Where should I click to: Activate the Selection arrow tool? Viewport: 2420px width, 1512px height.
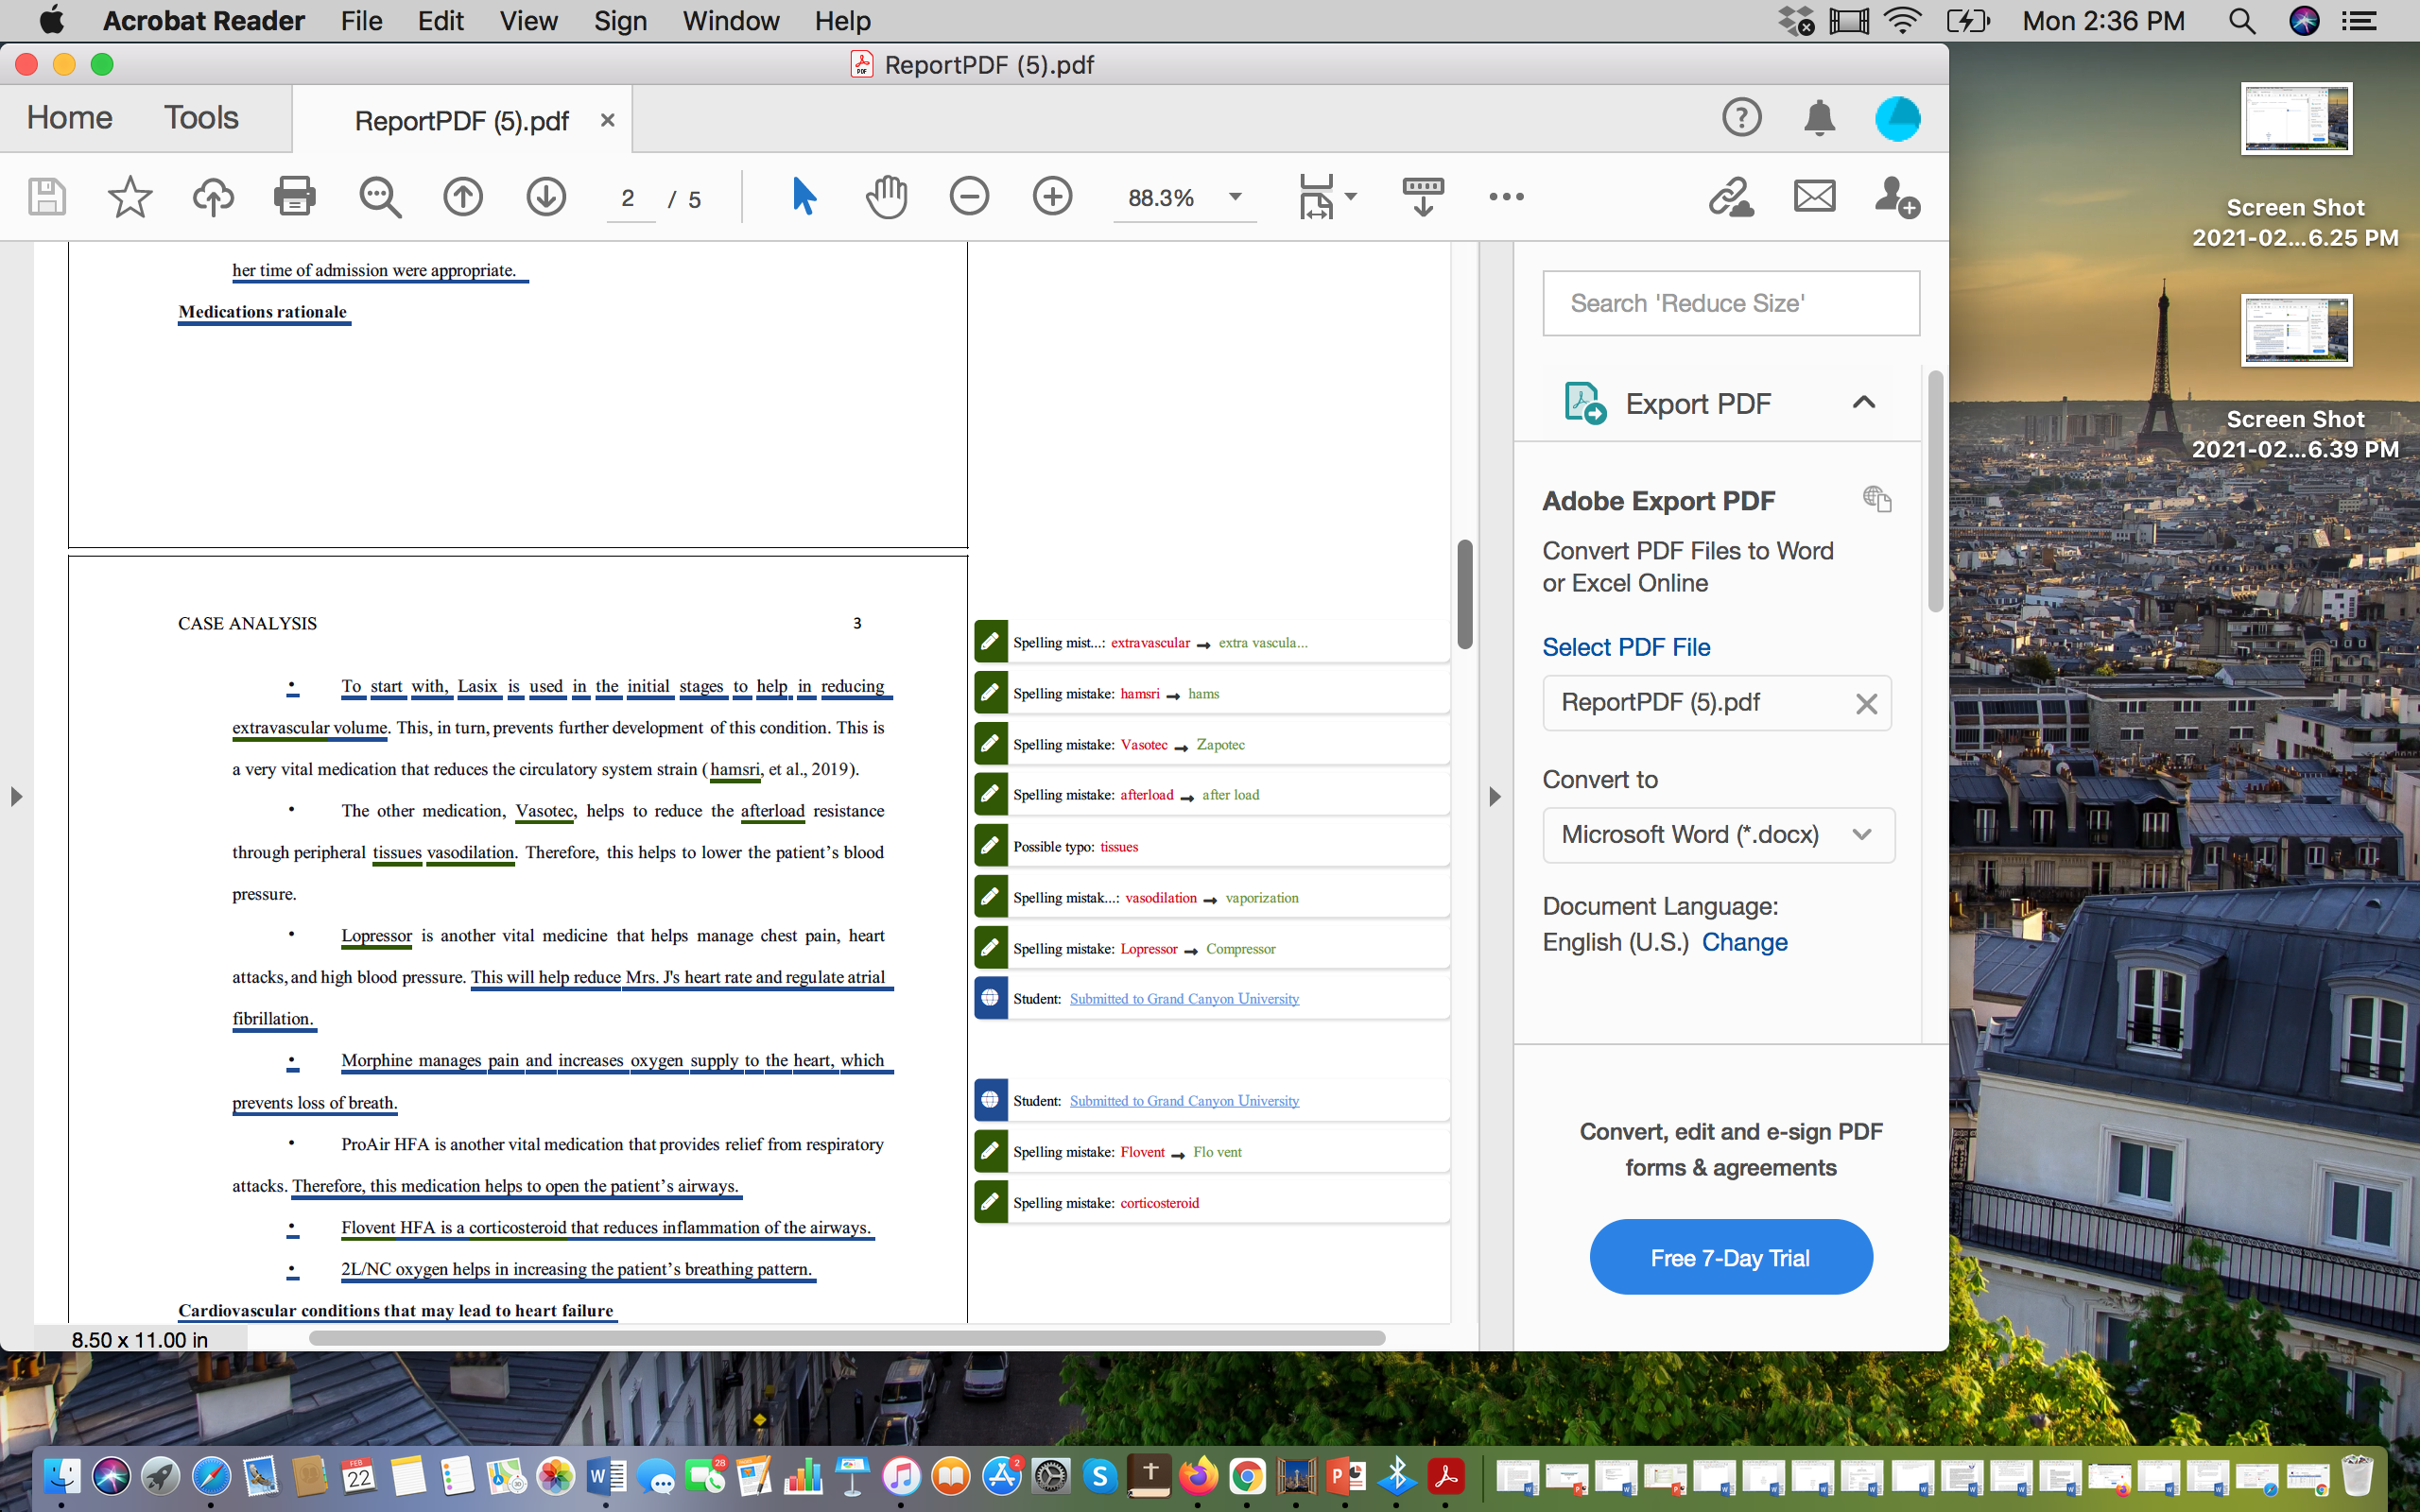(804, 196)
